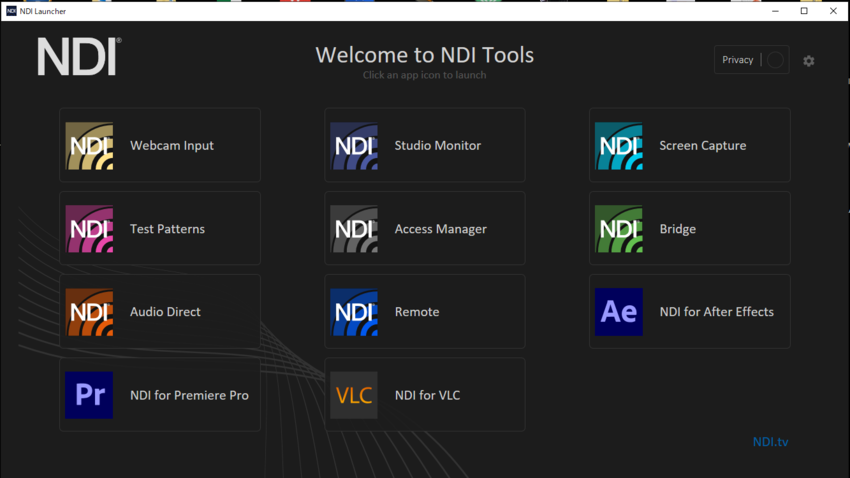Click the Studio Monitor label
This screenshot has height=478, width=850.
[437, 146]
